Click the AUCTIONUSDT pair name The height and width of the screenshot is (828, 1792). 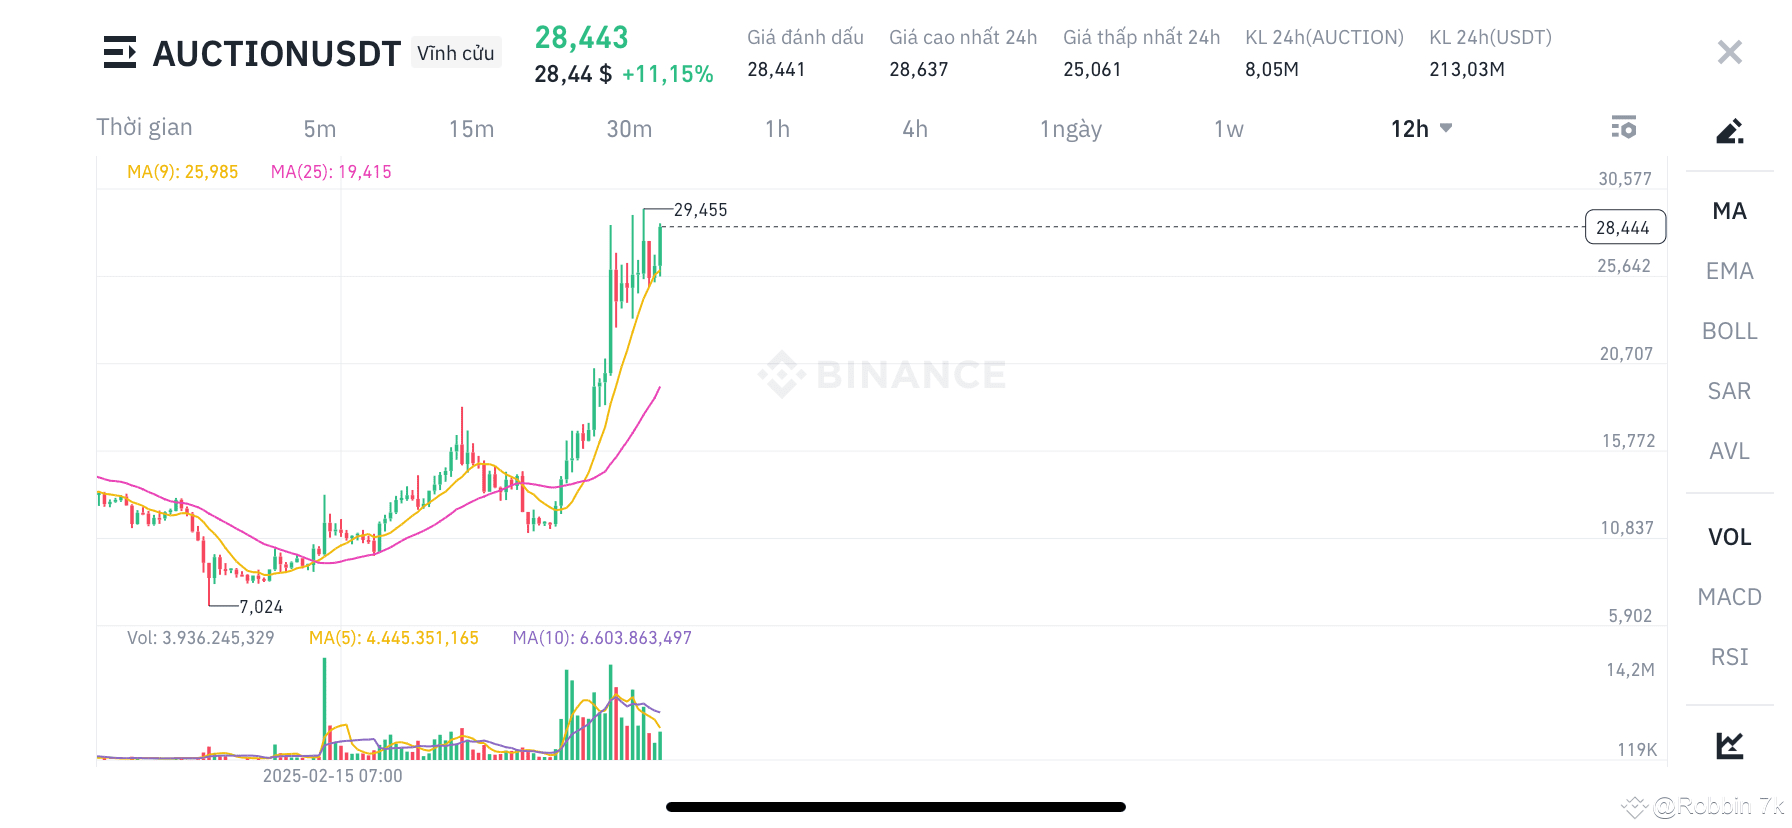click(277, 54)
